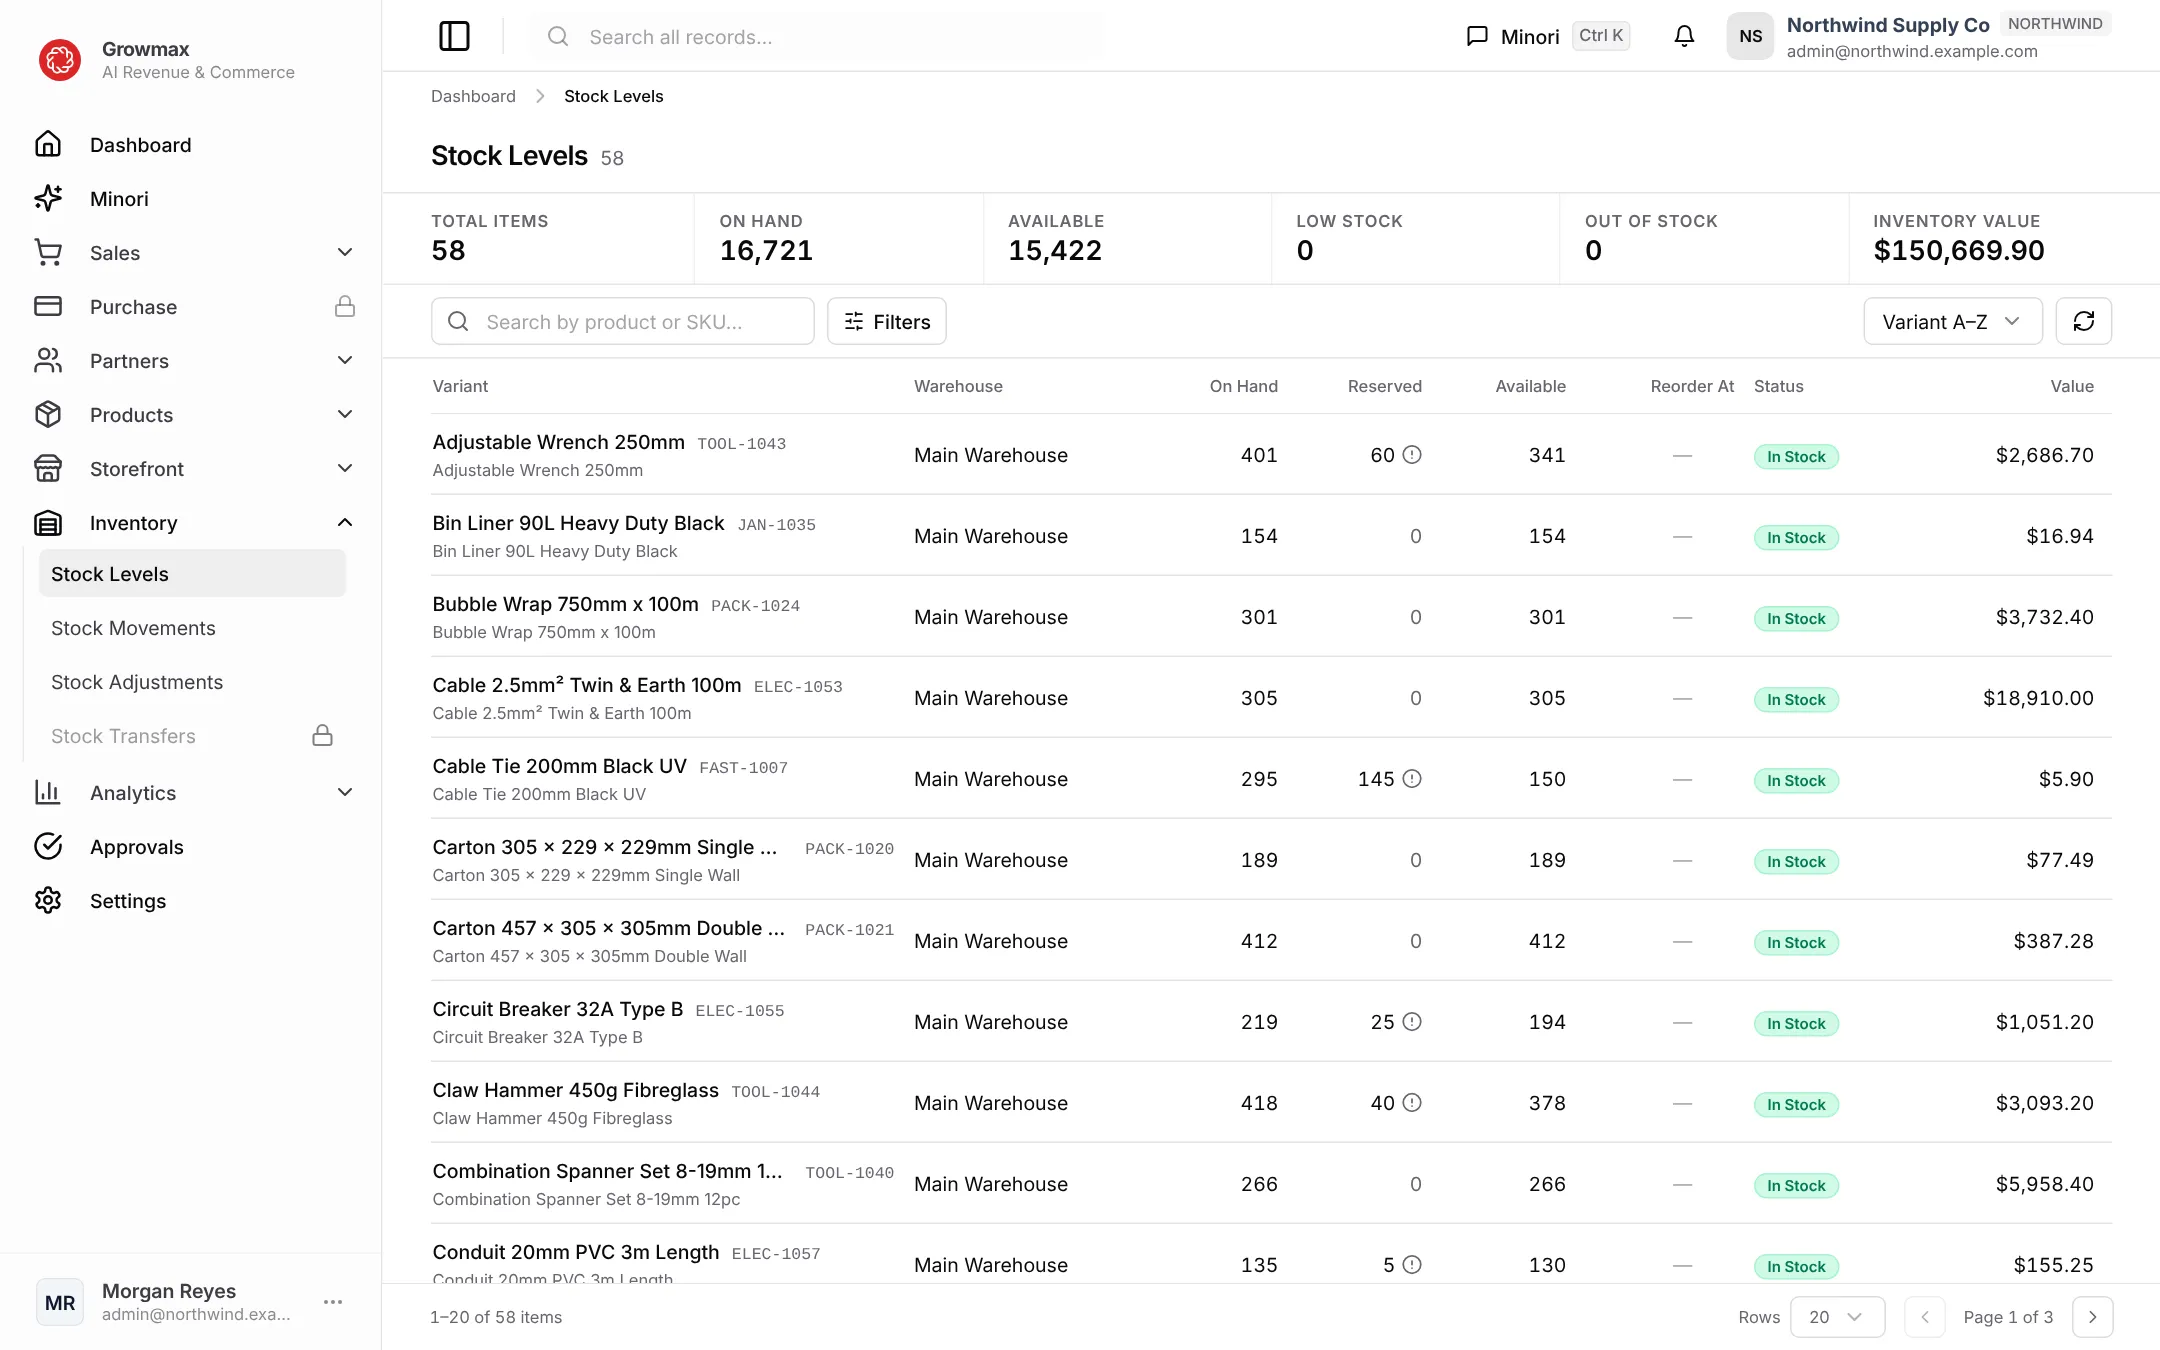Click the Stock Transfers lock icon
2160x1350 pixels.
point(322,736)
